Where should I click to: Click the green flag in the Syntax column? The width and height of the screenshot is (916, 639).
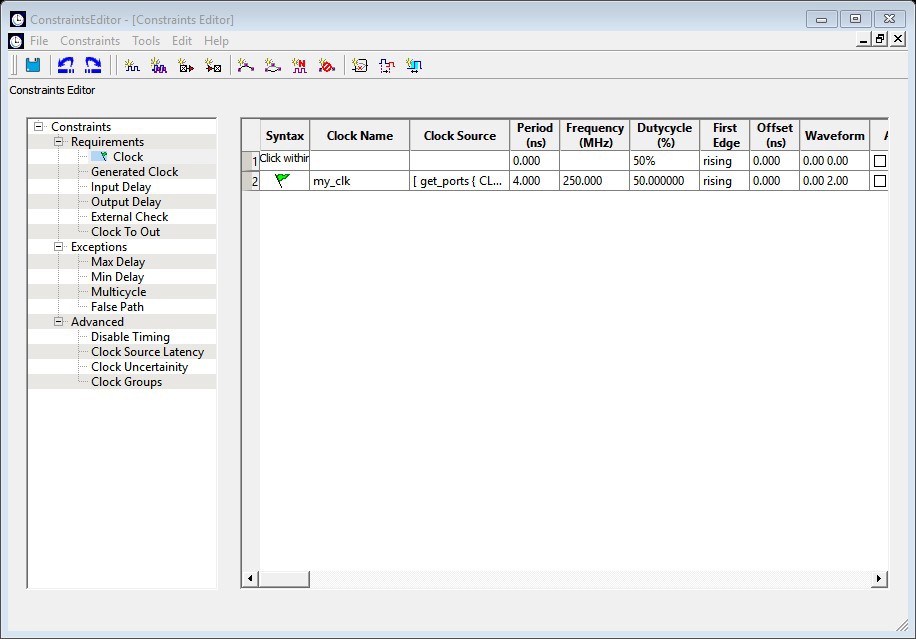click(283, 180)
